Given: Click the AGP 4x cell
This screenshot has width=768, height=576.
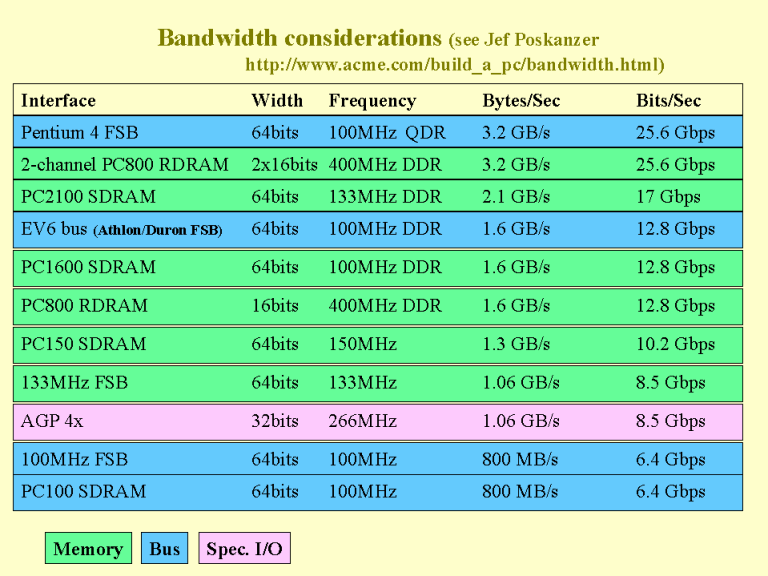Looking at the screenshot, I should [52, 421].
